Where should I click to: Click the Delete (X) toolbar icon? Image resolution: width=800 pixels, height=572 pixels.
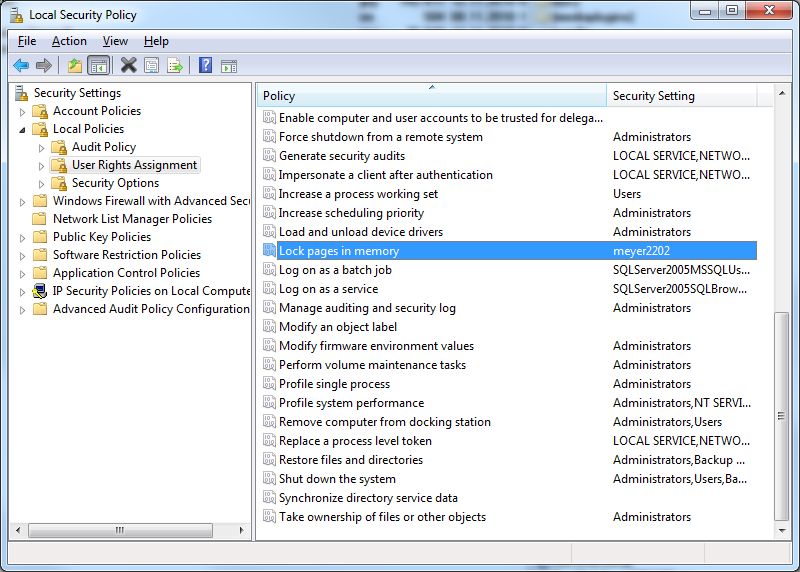point(128,66)
